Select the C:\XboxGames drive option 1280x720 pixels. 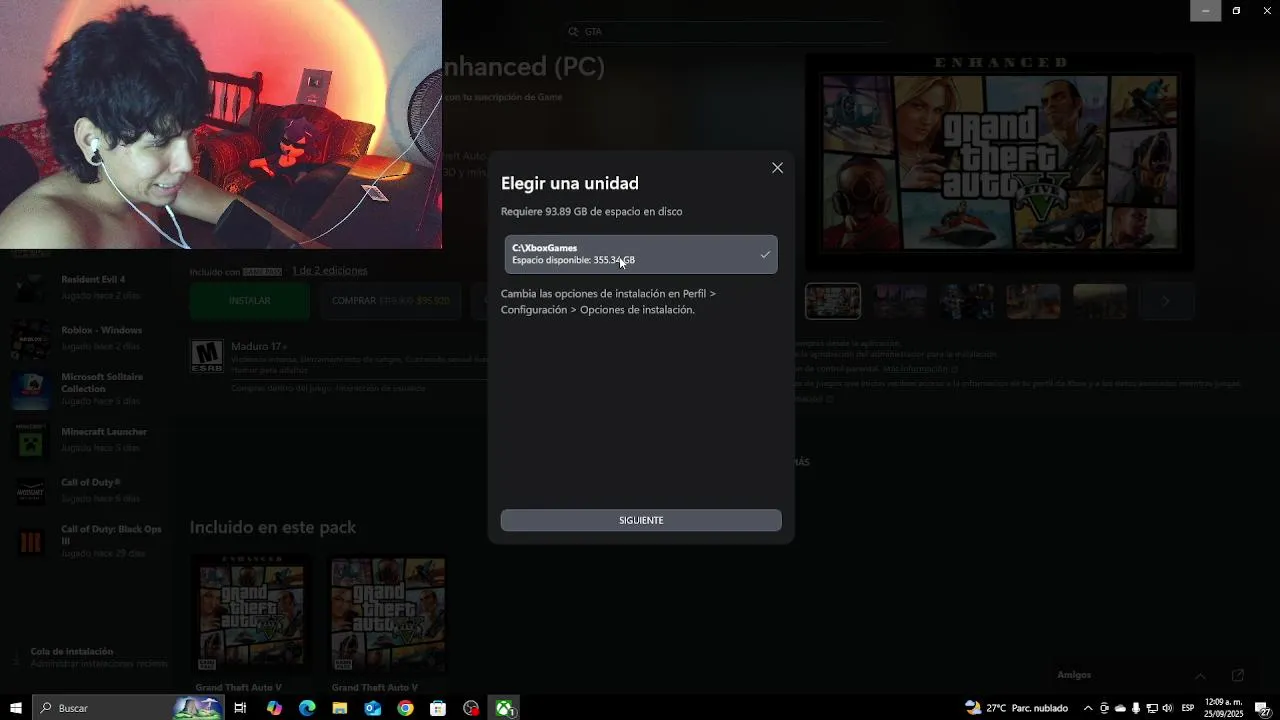[x=641, y=254]
